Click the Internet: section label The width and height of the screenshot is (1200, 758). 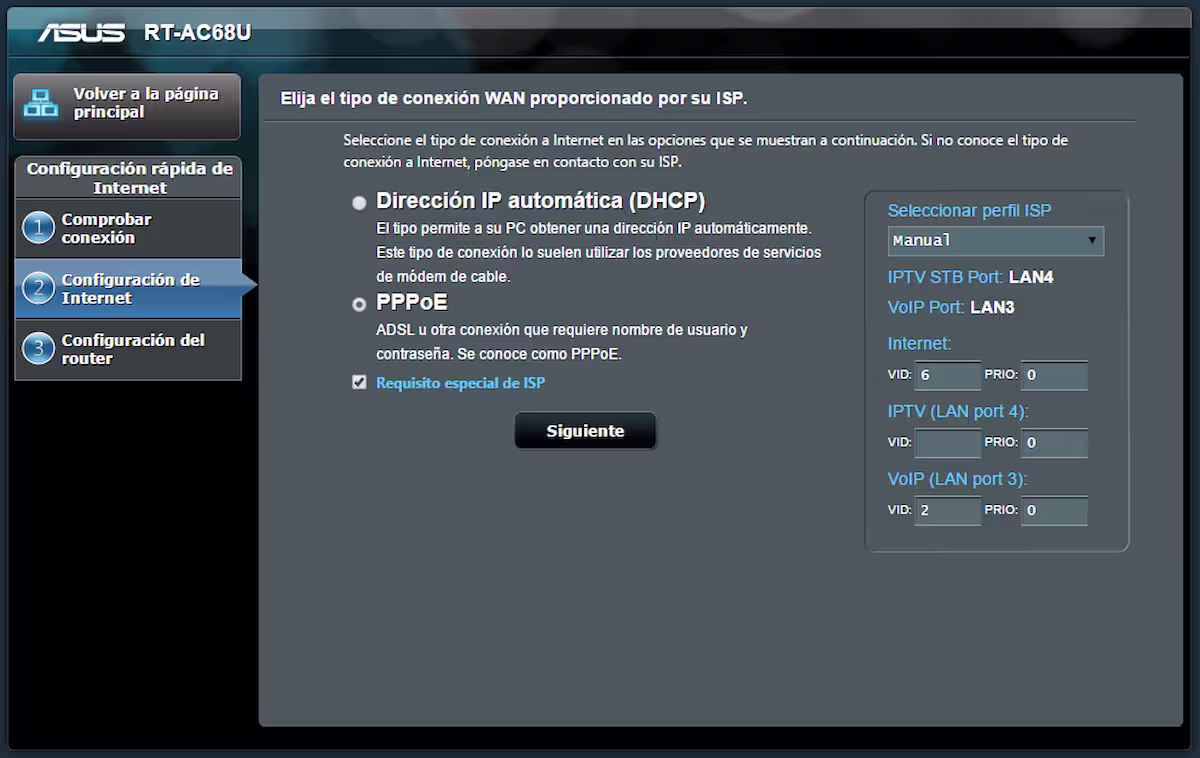pos(920,343)
